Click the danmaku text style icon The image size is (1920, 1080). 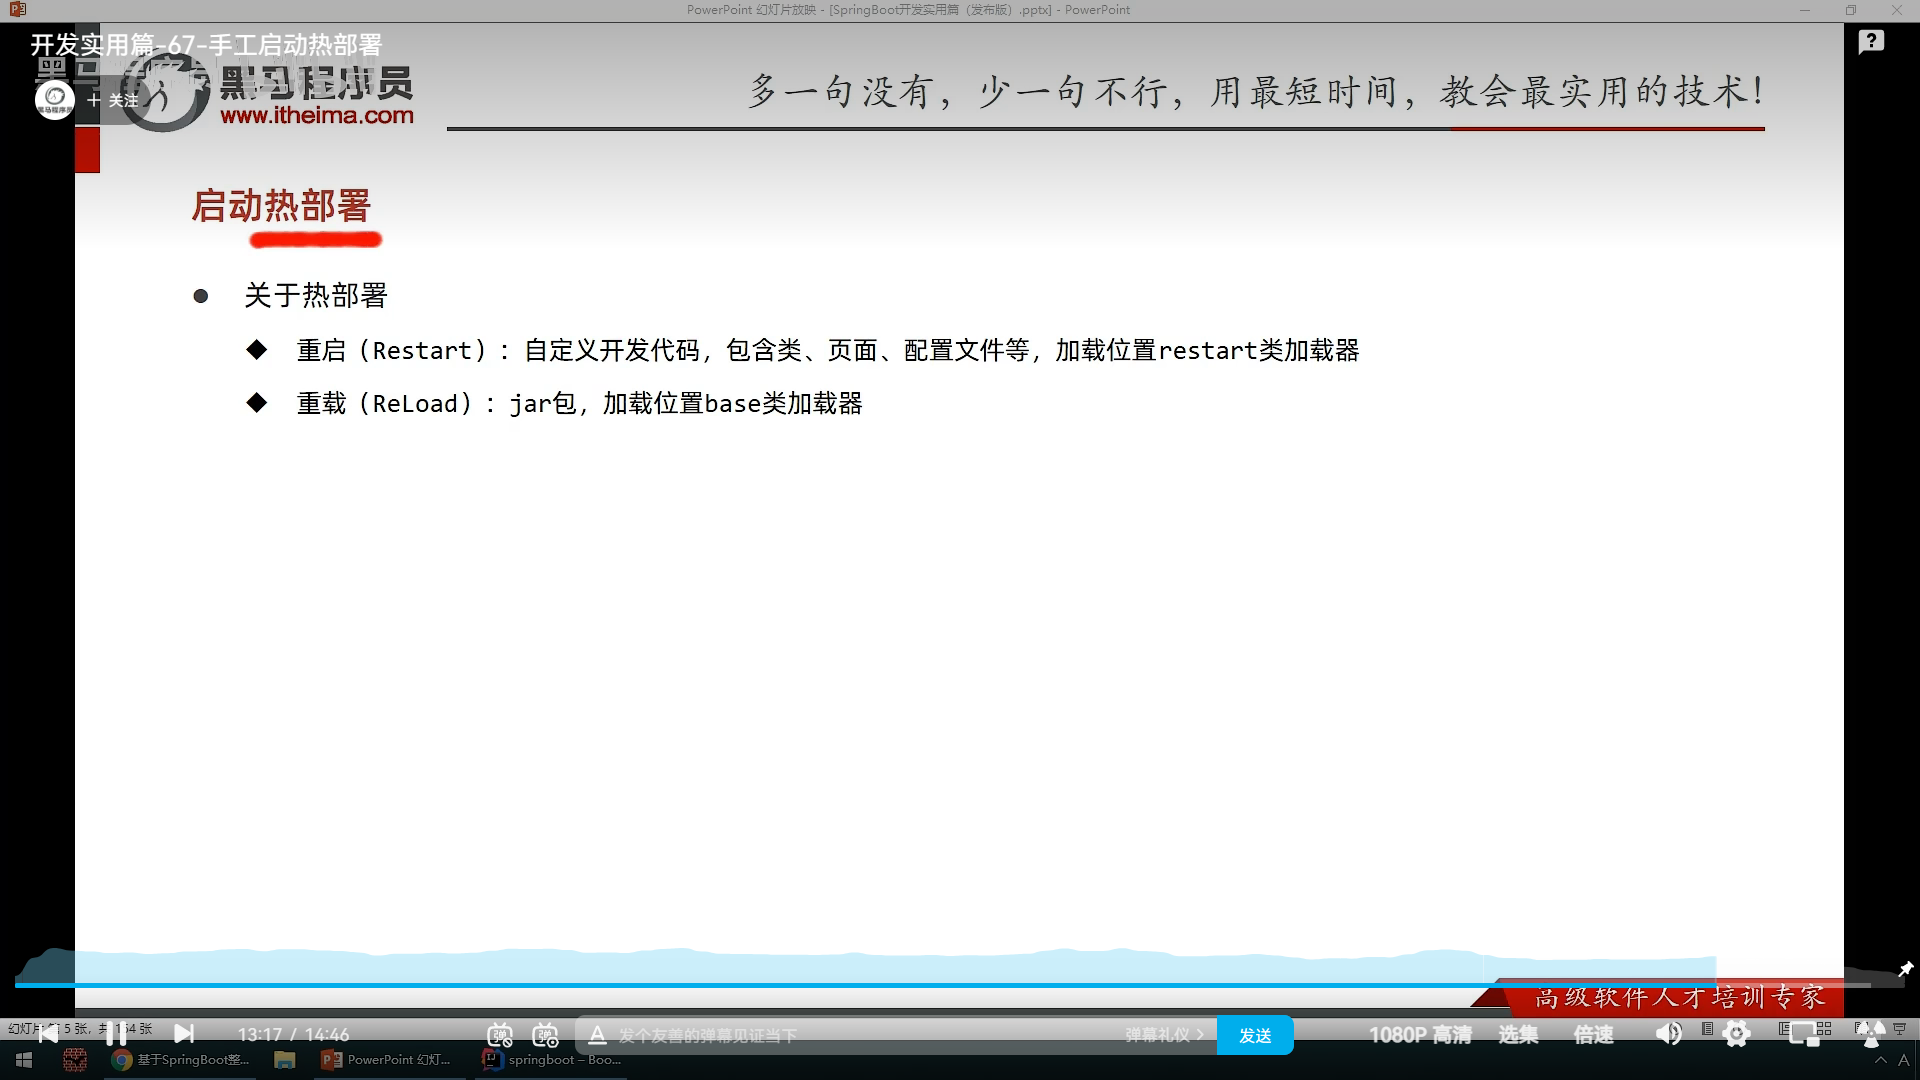(597, 1035)
